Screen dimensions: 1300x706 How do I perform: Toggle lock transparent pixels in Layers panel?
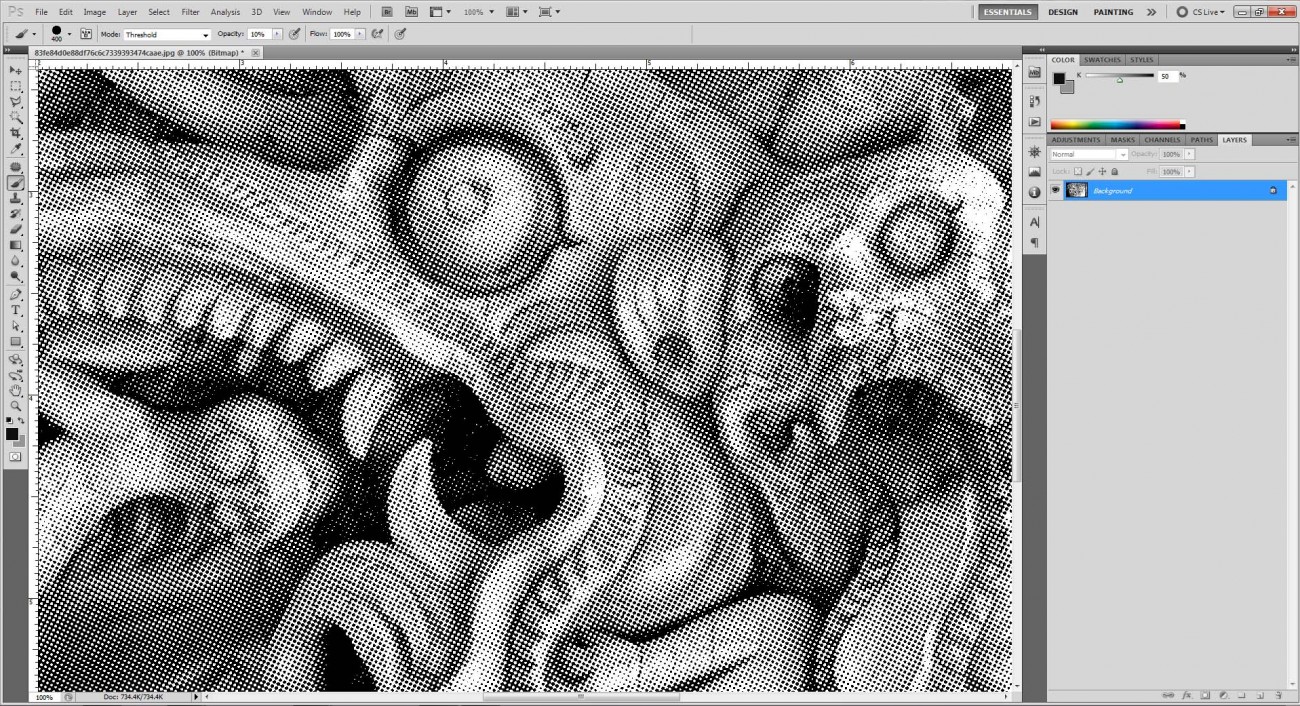(1078, 172)
